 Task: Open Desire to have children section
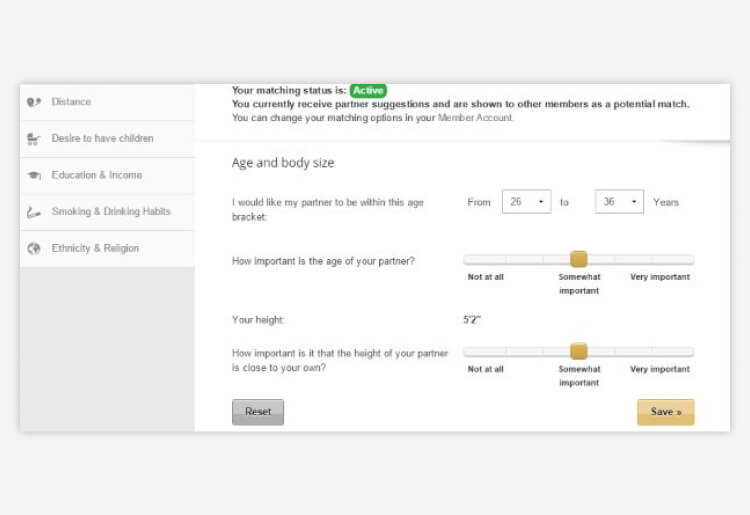coord(107,139)
